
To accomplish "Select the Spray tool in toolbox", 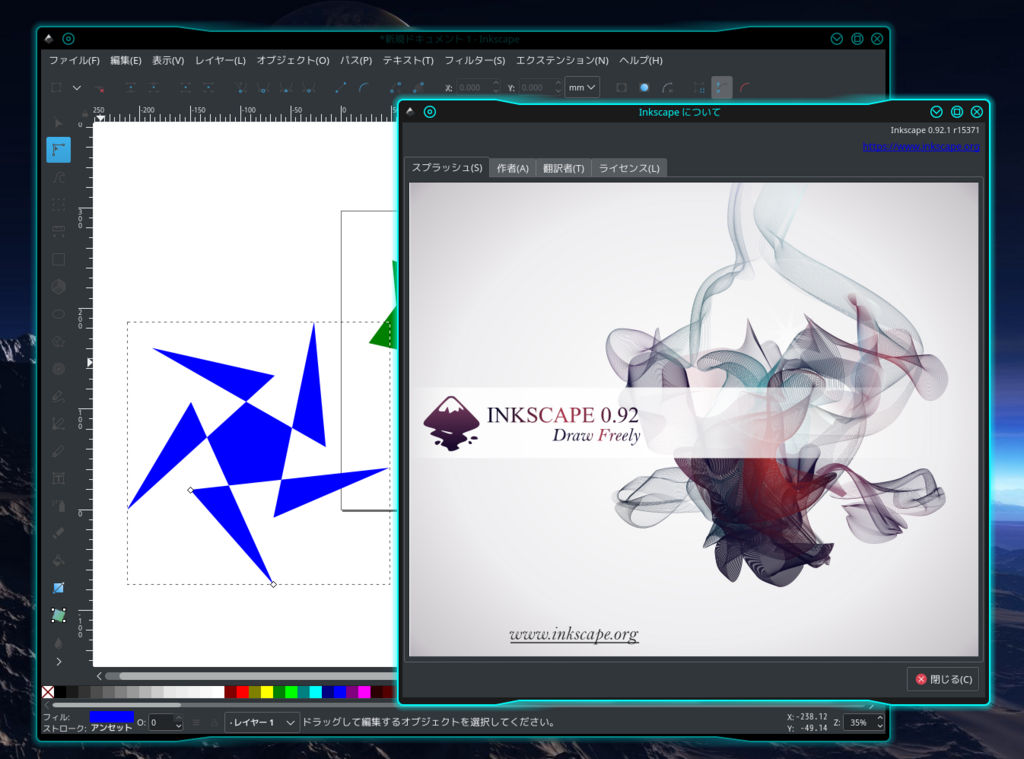I will click(58, 506).
